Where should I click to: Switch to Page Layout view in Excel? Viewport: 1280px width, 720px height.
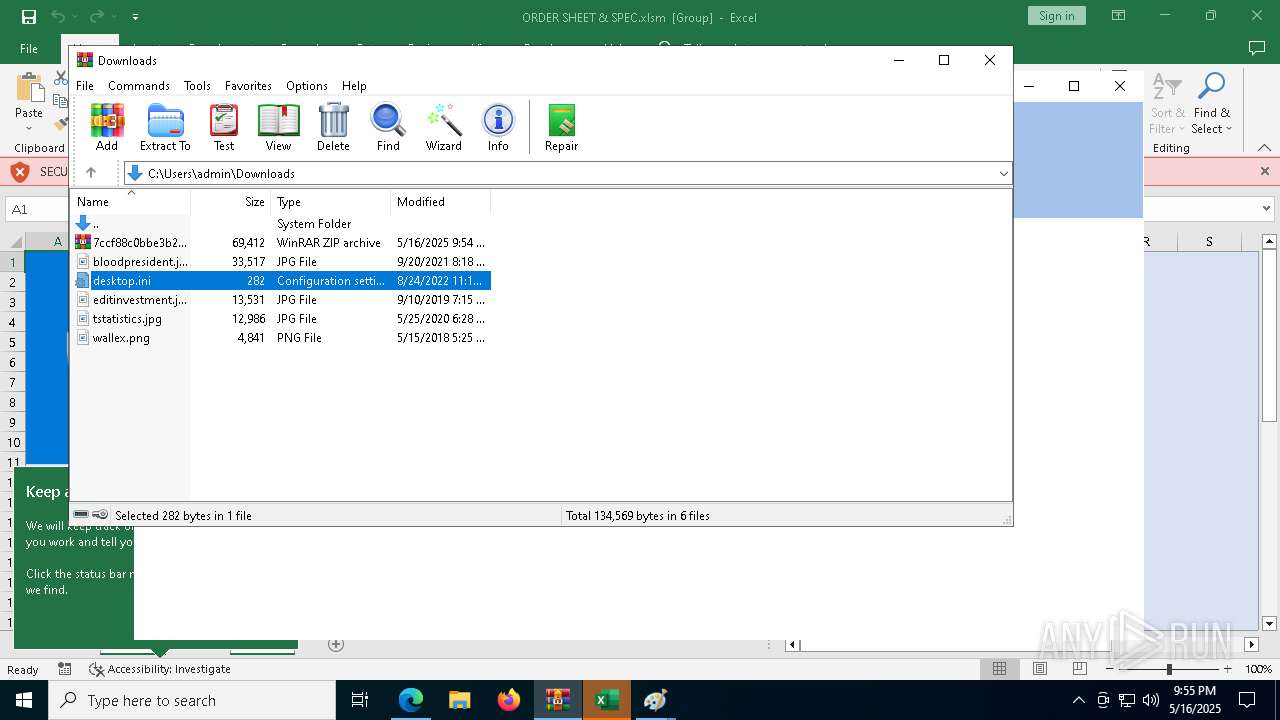[1039, 669]
